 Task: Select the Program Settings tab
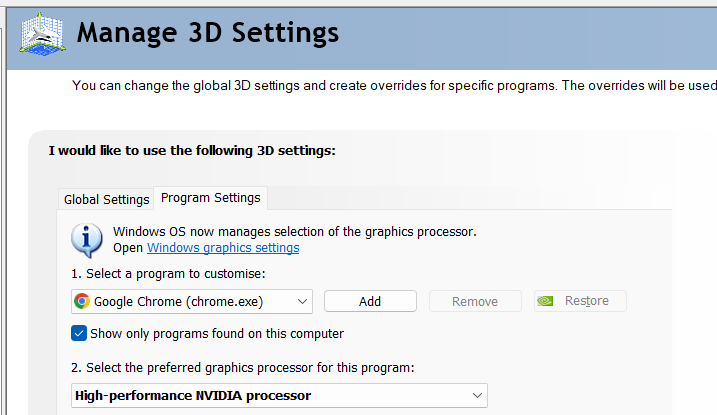click(x=210, y=198)
